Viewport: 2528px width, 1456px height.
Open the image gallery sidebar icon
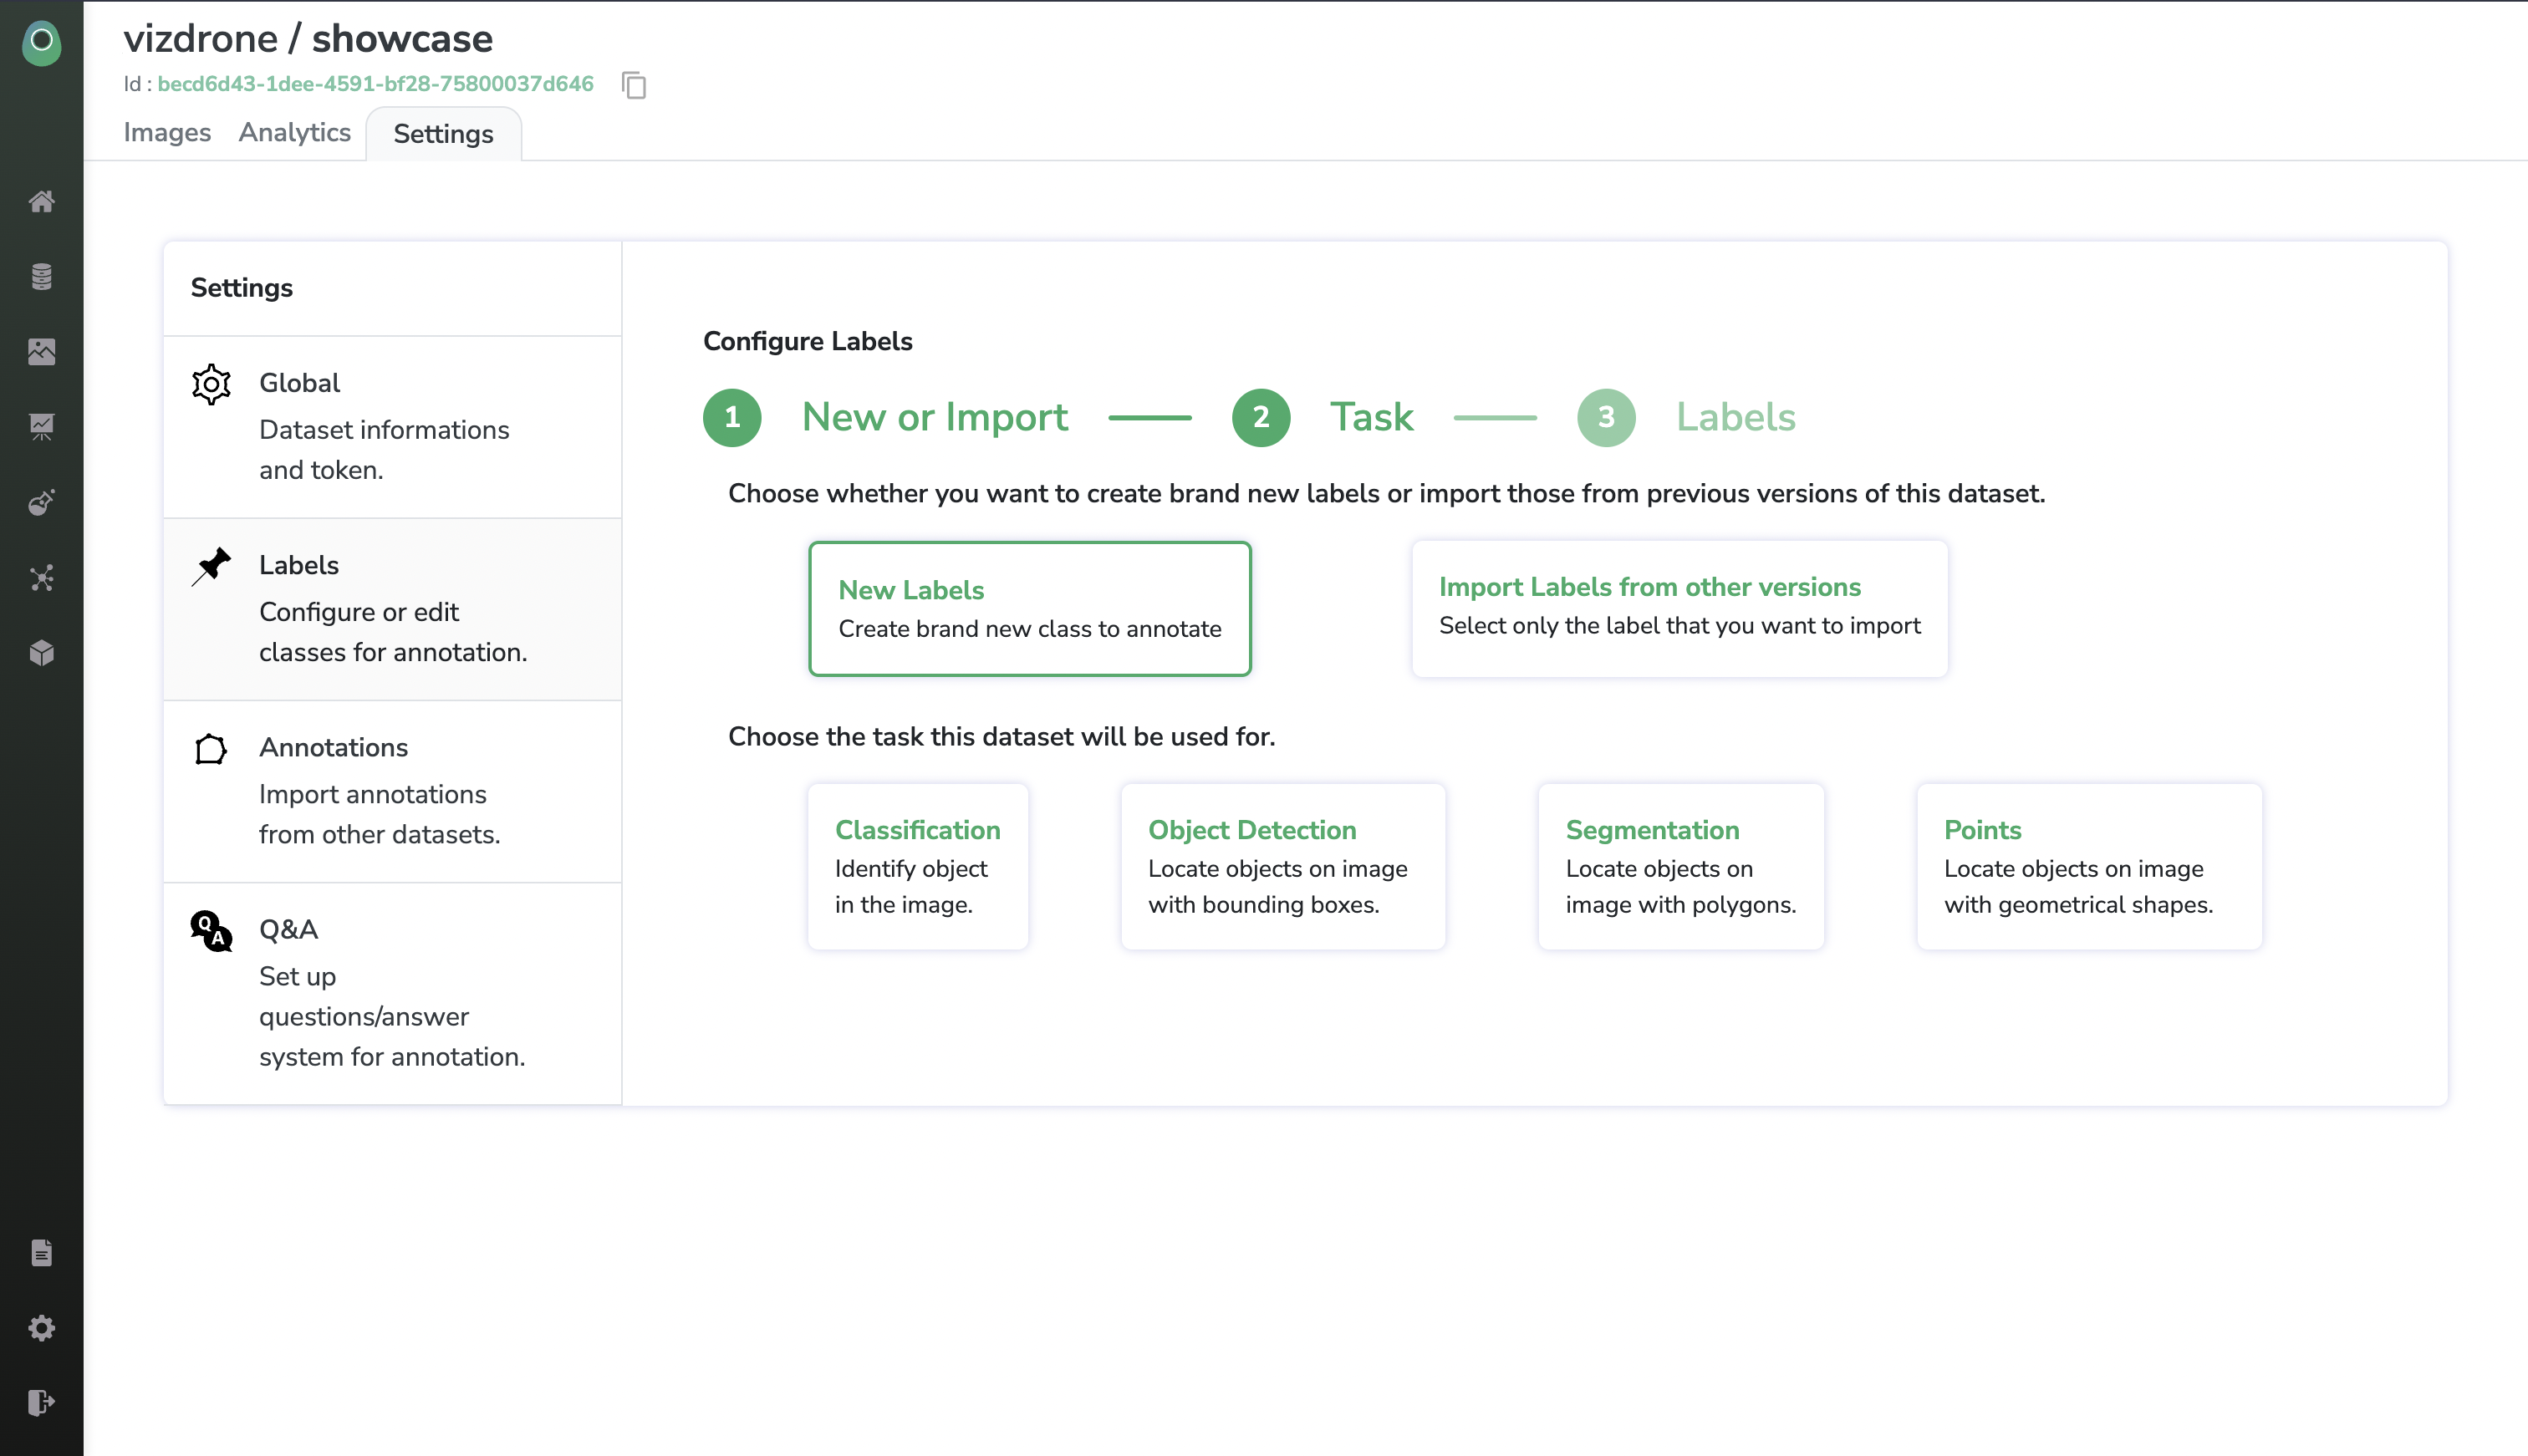[41, 352]
